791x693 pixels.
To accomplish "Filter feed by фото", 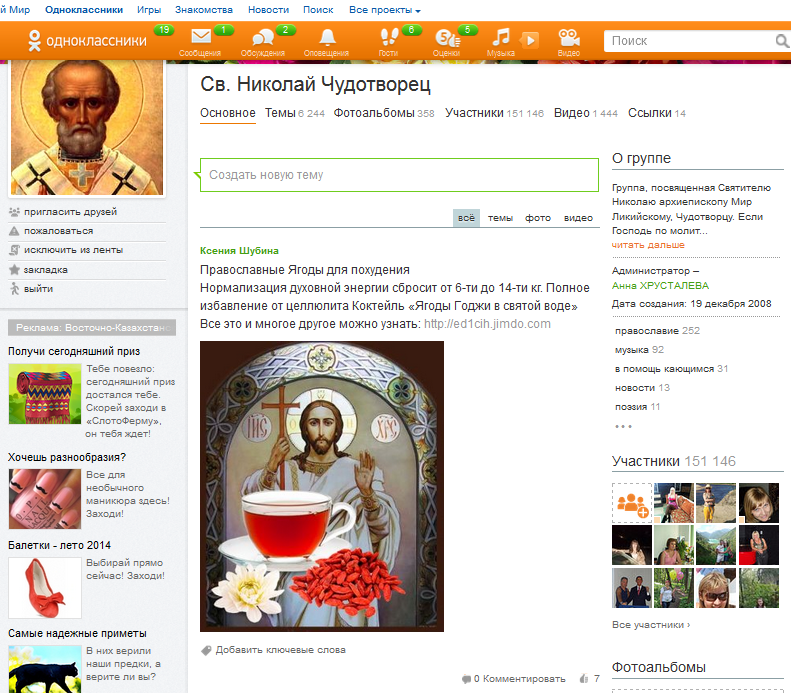I will point(538,218).
